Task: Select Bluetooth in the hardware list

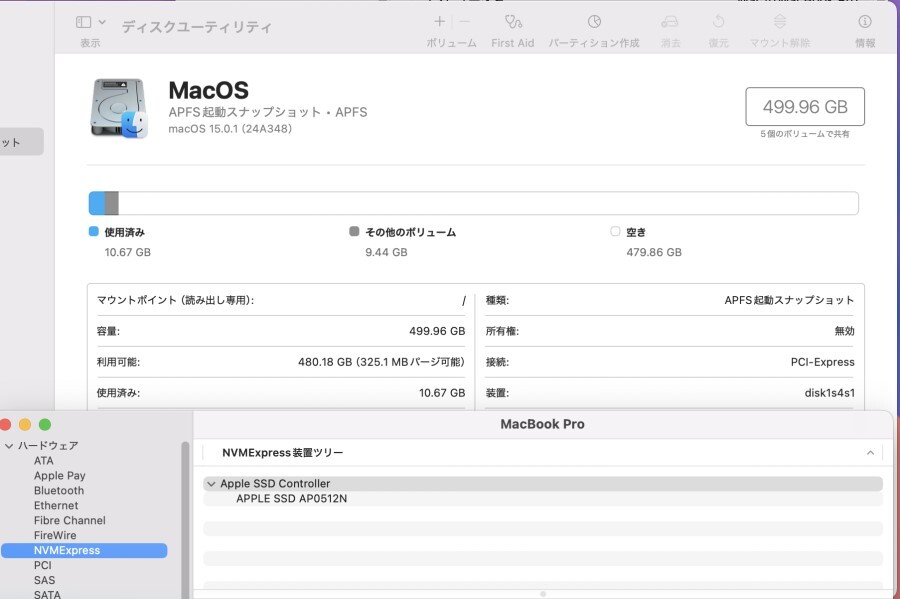Action: 59,491
